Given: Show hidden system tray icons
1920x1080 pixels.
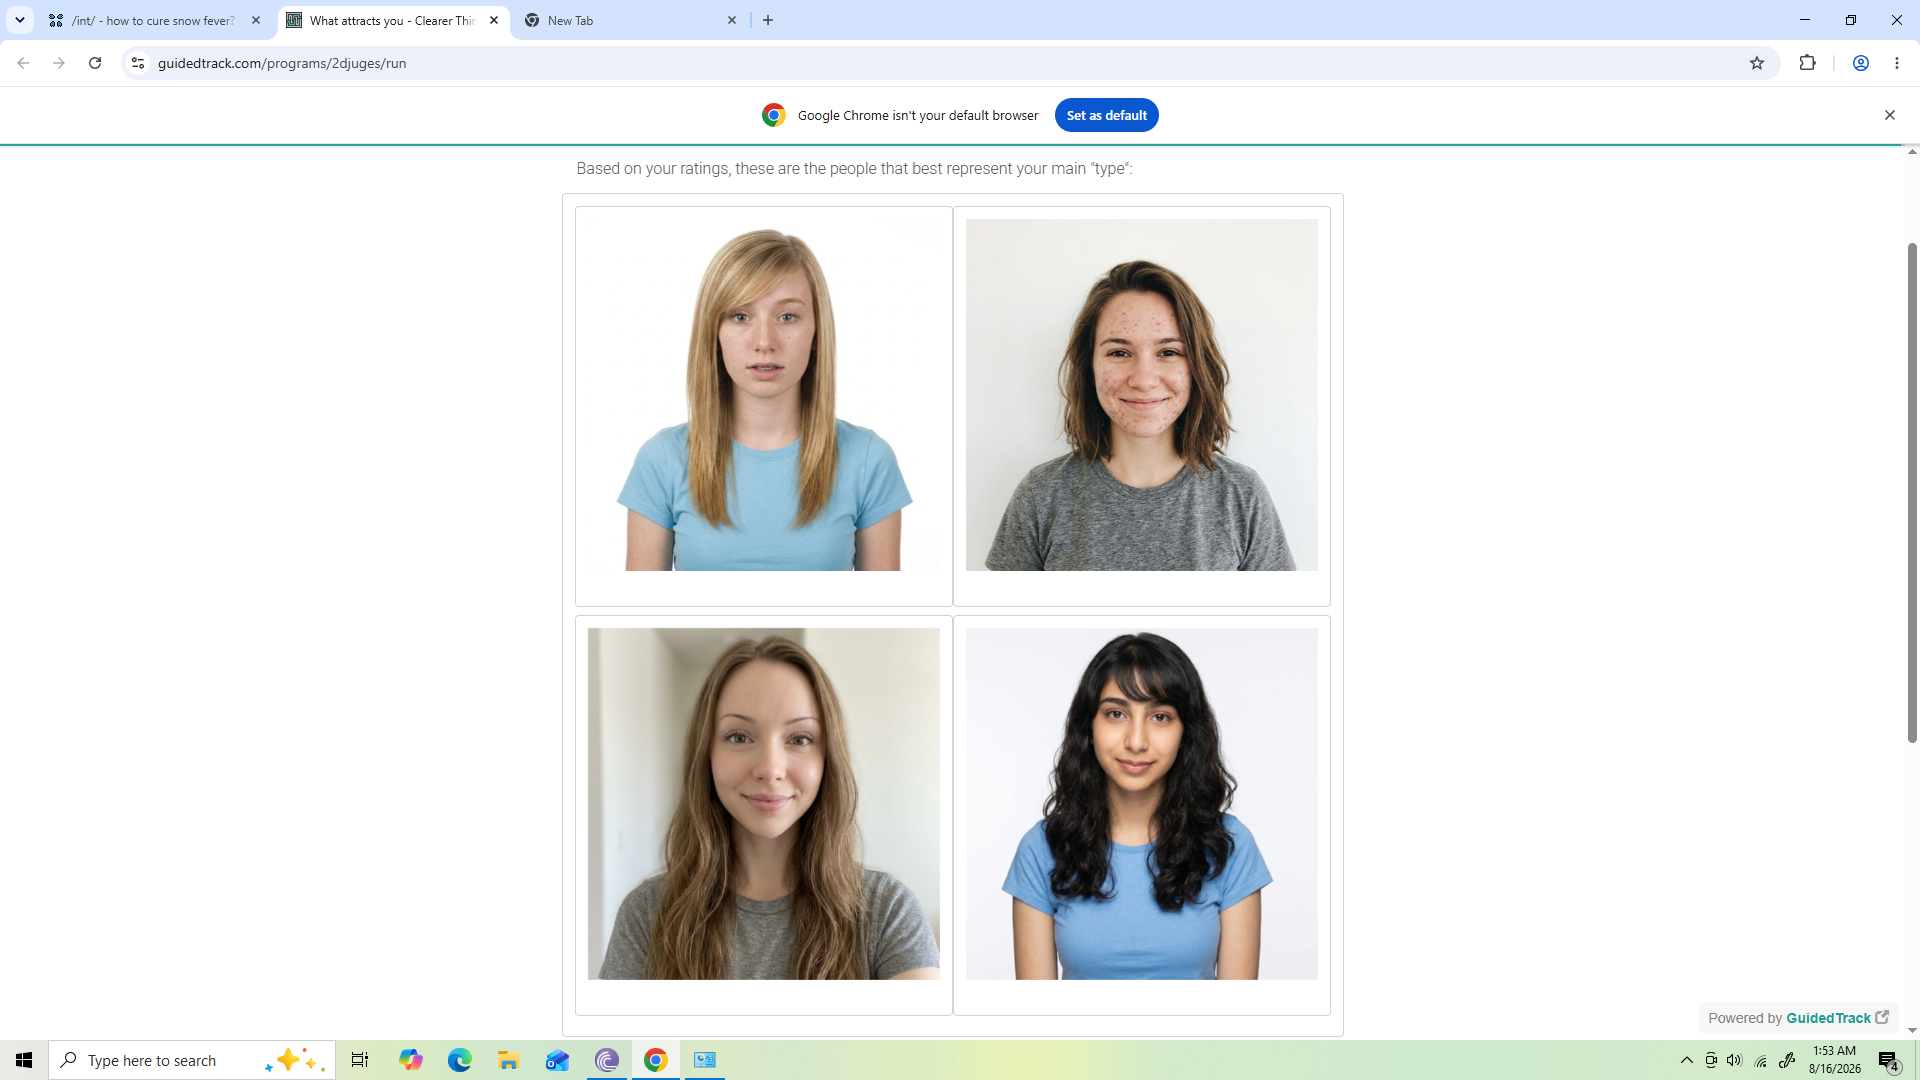Looking at the screenshot, I should [1687, 1060].
